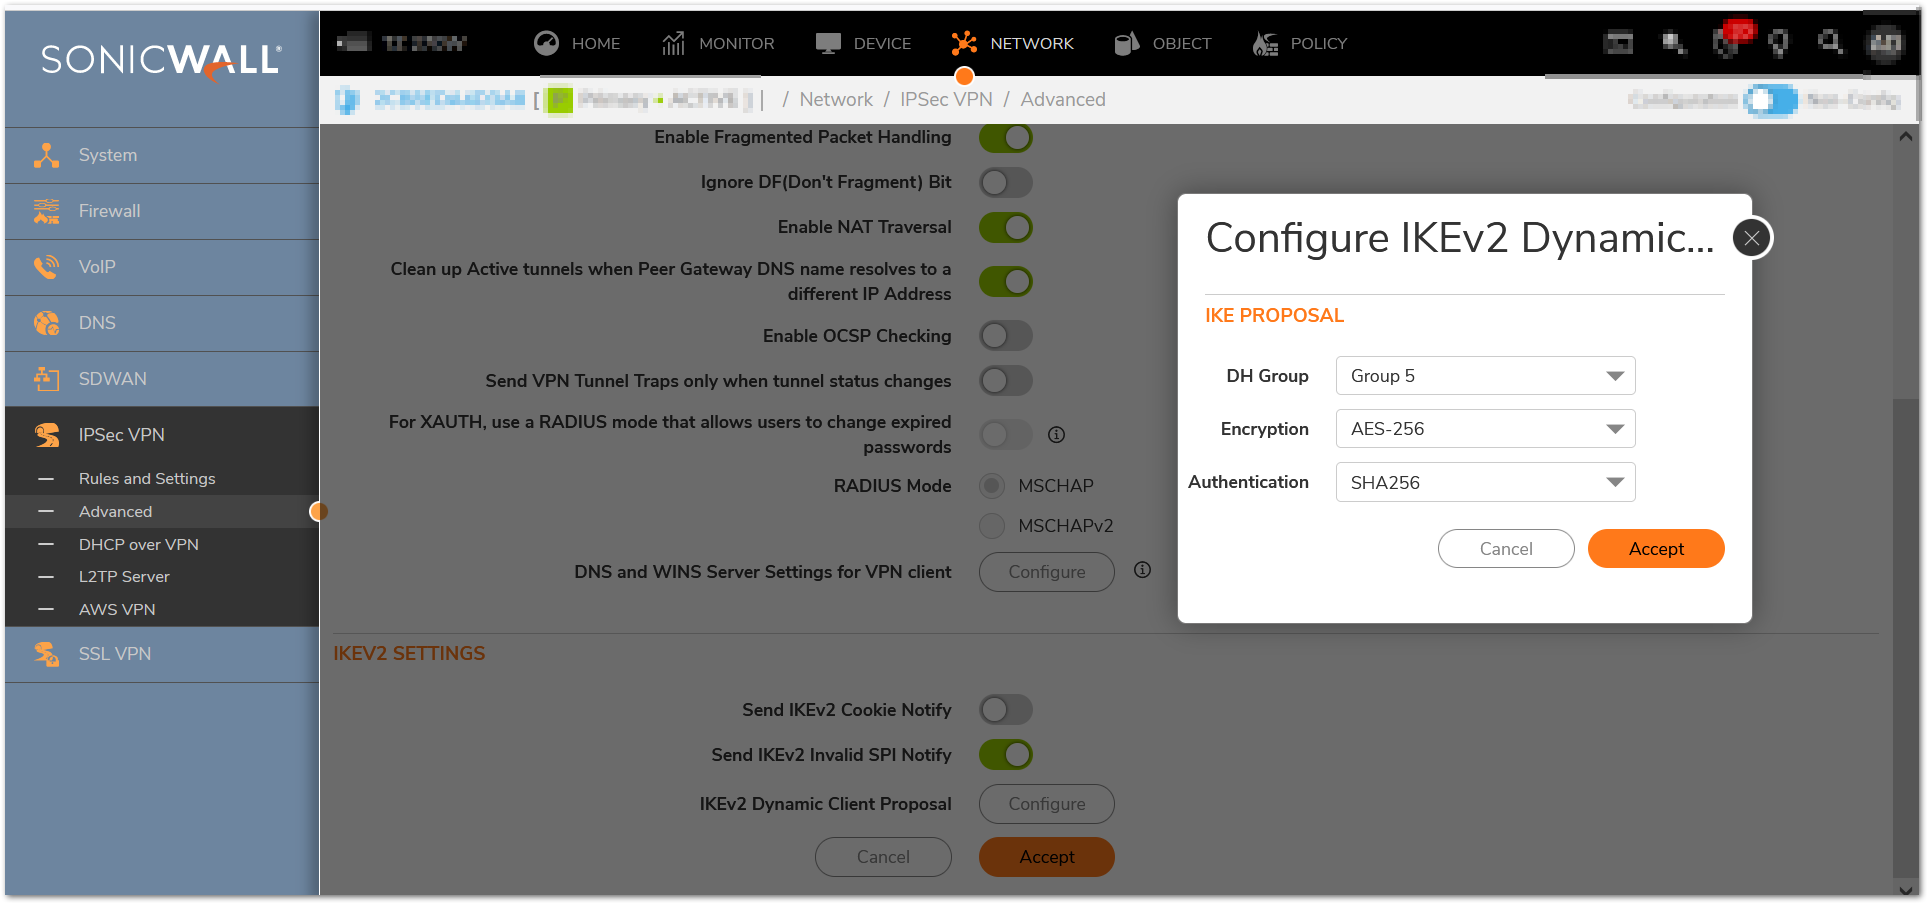This screenshot has height=904, width=1928.
Task: Click the OBJECT icon in top bar
Action: [x=1127, y=43]
